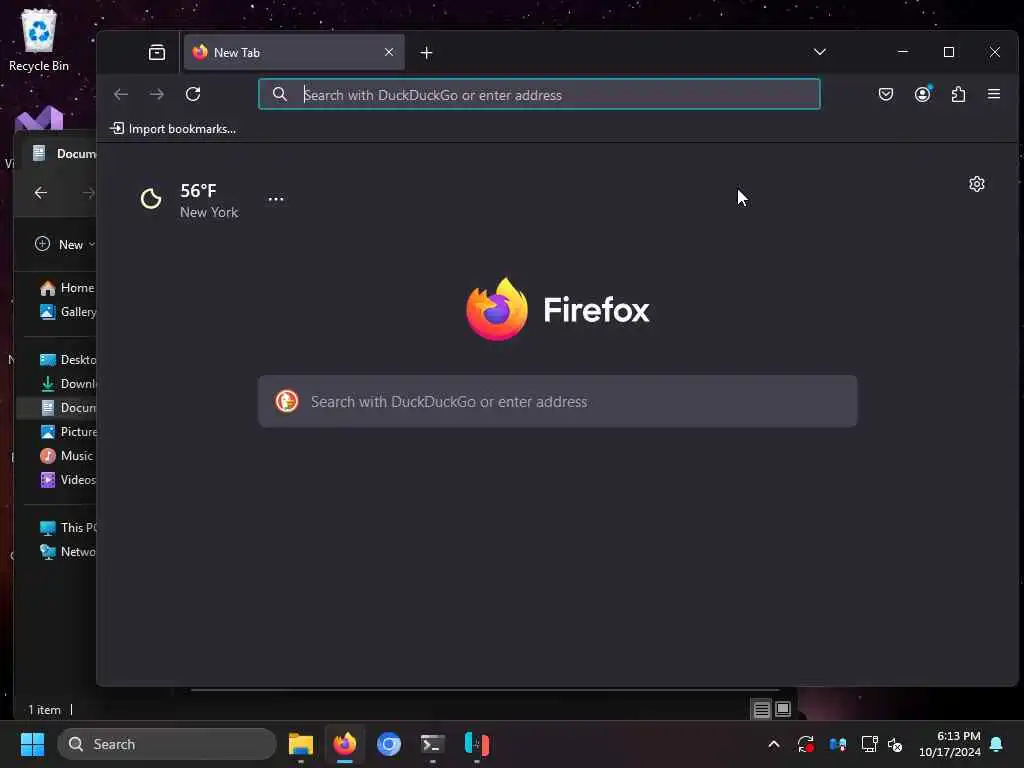The height and width of the screenshot is (768, 1024).
Task: Go back in File Explorer window
Action: 40,193
